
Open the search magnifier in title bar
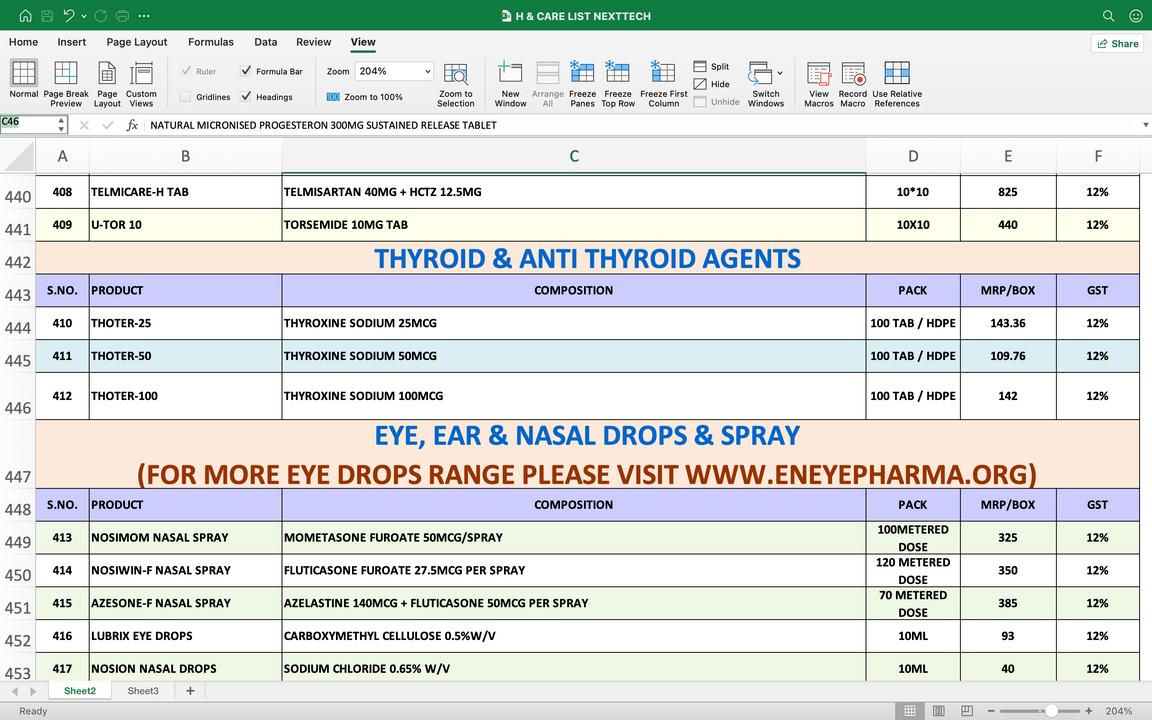pos(1109,15)
